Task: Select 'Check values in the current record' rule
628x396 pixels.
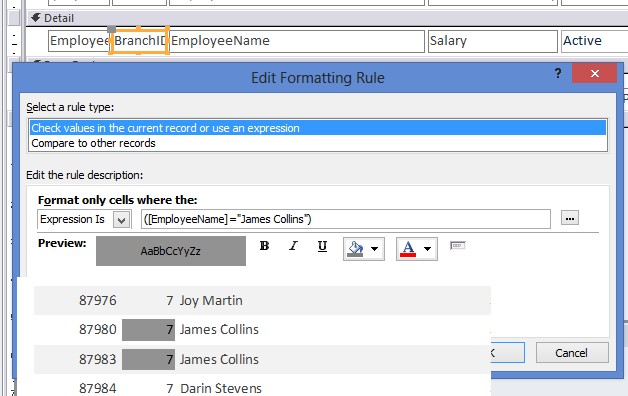Action: [318, 128]
